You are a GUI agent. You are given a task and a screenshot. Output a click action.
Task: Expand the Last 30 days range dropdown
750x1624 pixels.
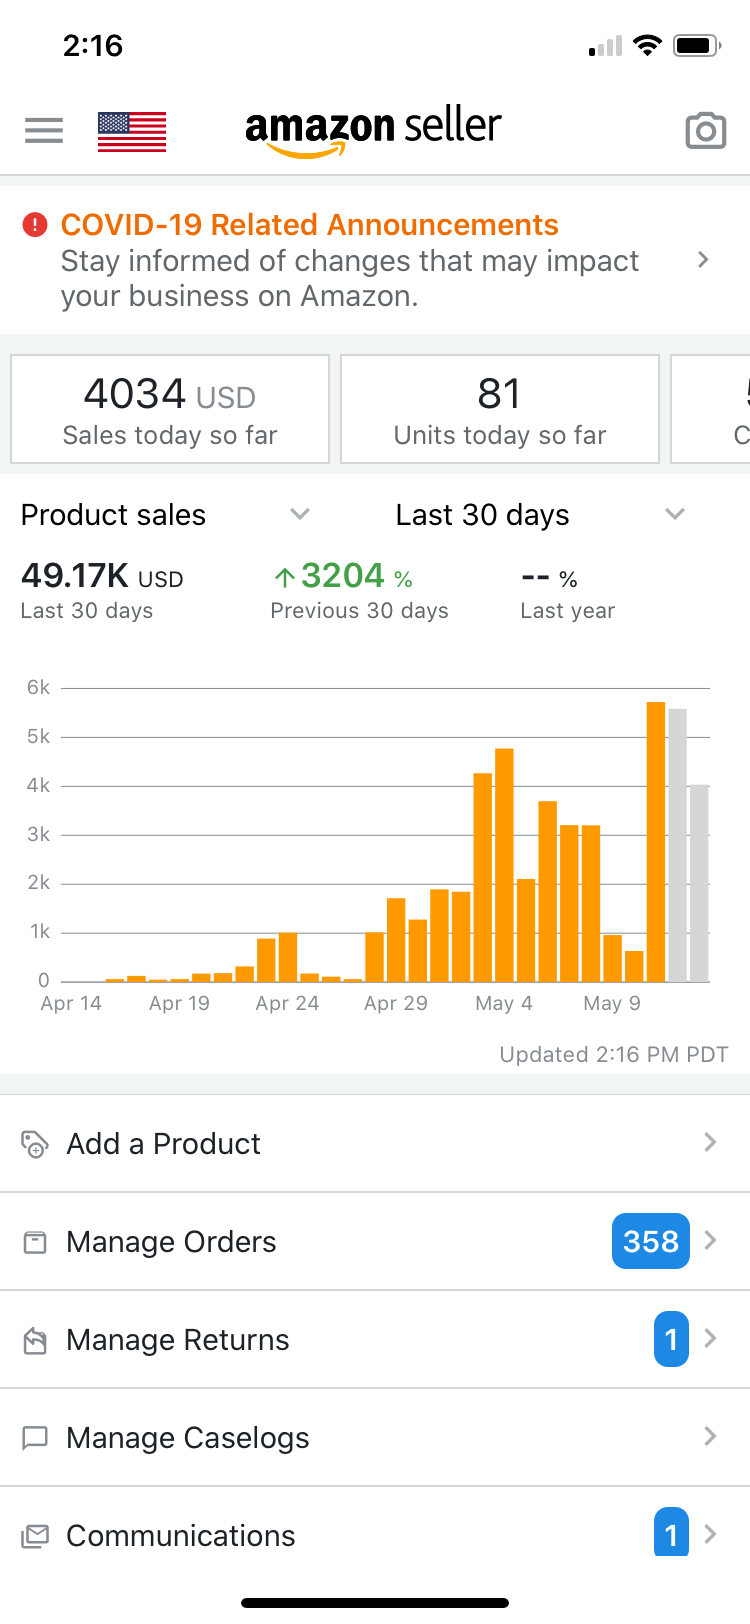coord(675,515)
